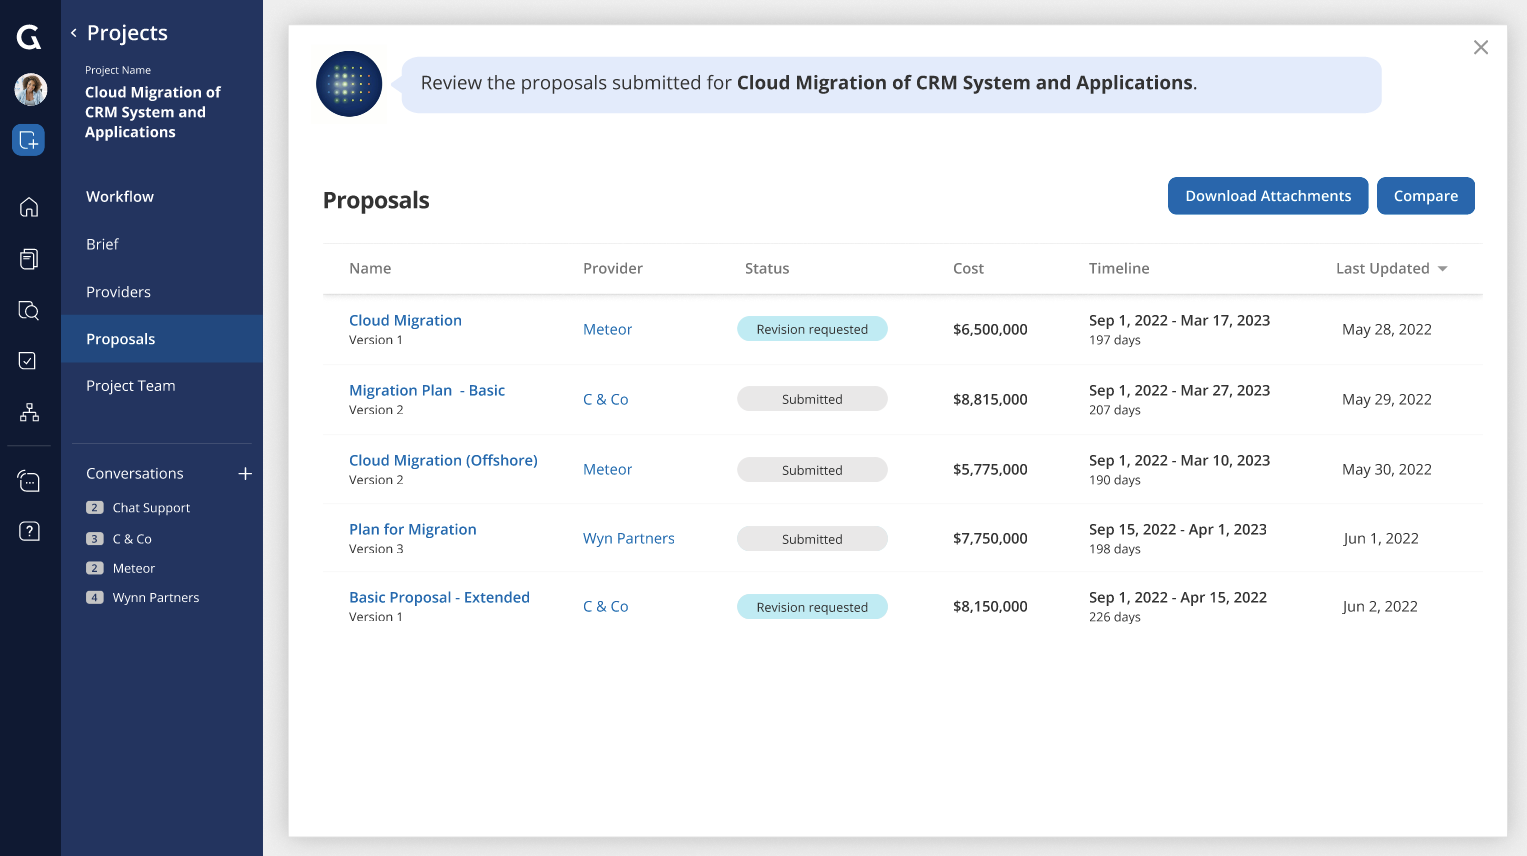Open the checklist tasks icon
This screenshot has width=1527, height=856.
29,360
